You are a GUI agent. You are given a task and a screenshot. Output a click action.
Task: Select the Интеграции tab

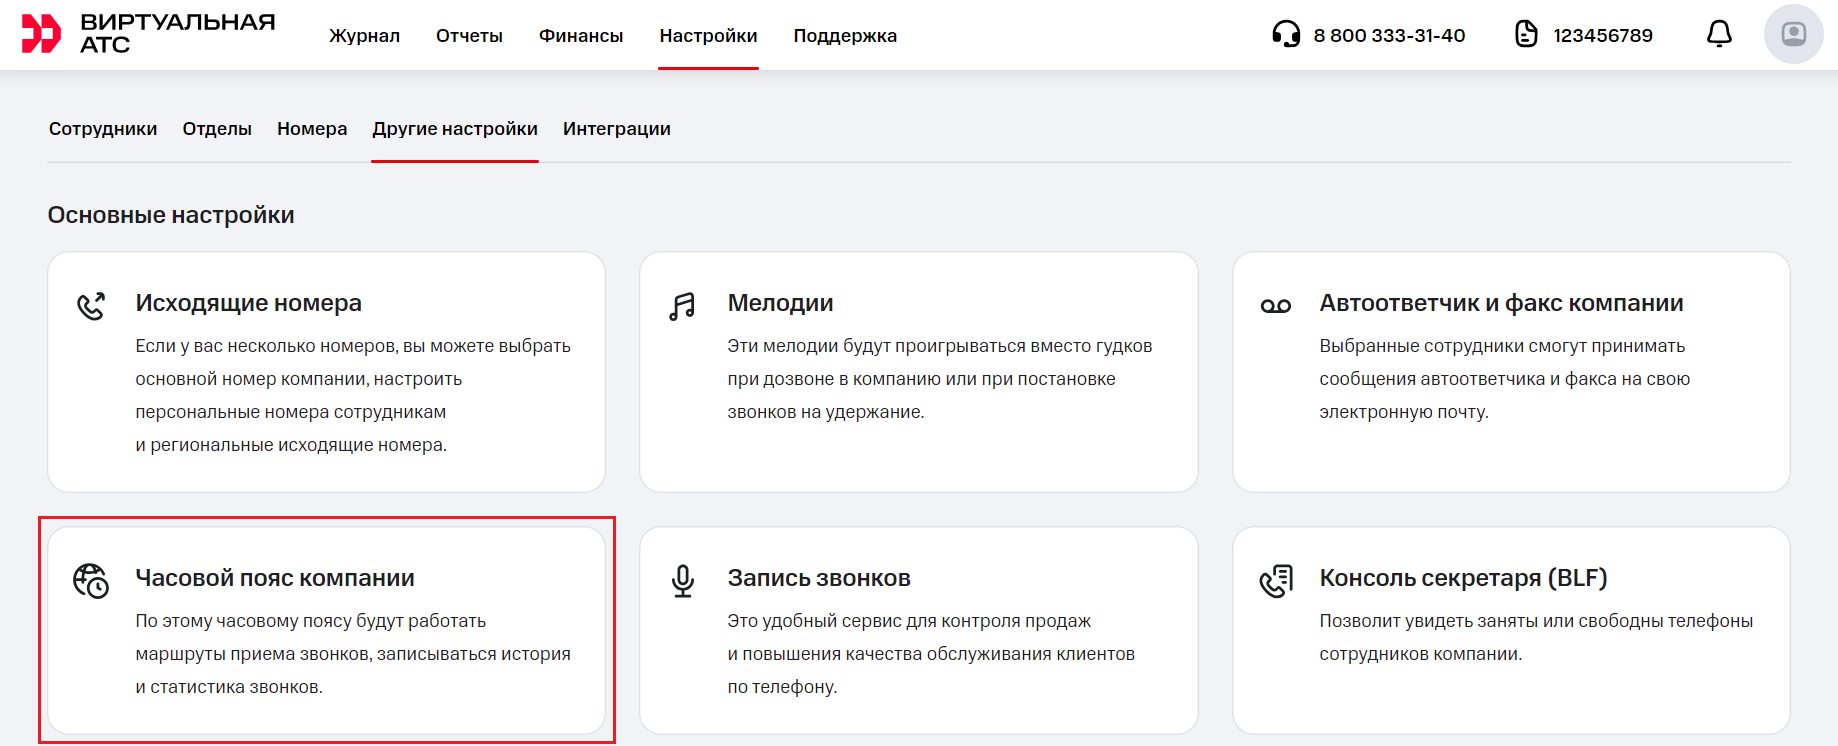click(x=616, y=129)
